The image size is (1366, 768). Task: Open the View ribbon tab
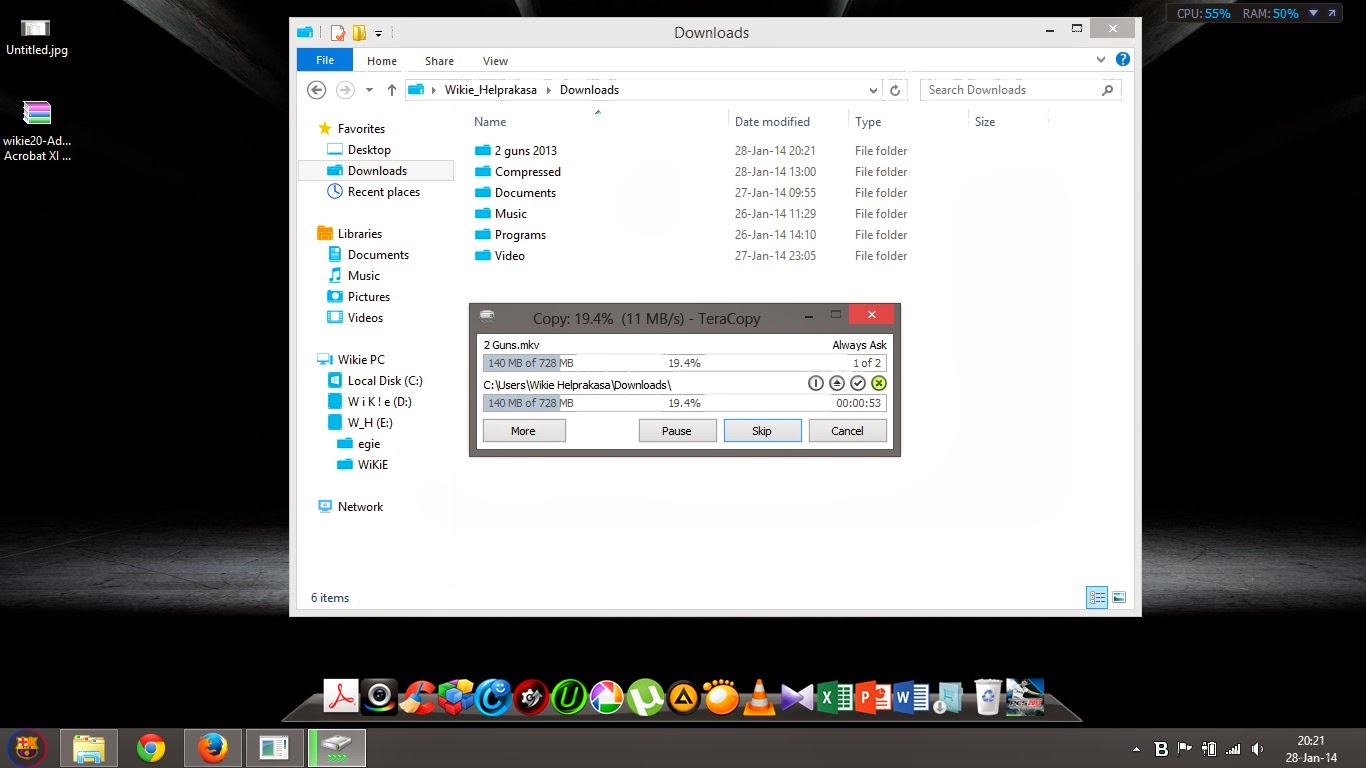495,61
